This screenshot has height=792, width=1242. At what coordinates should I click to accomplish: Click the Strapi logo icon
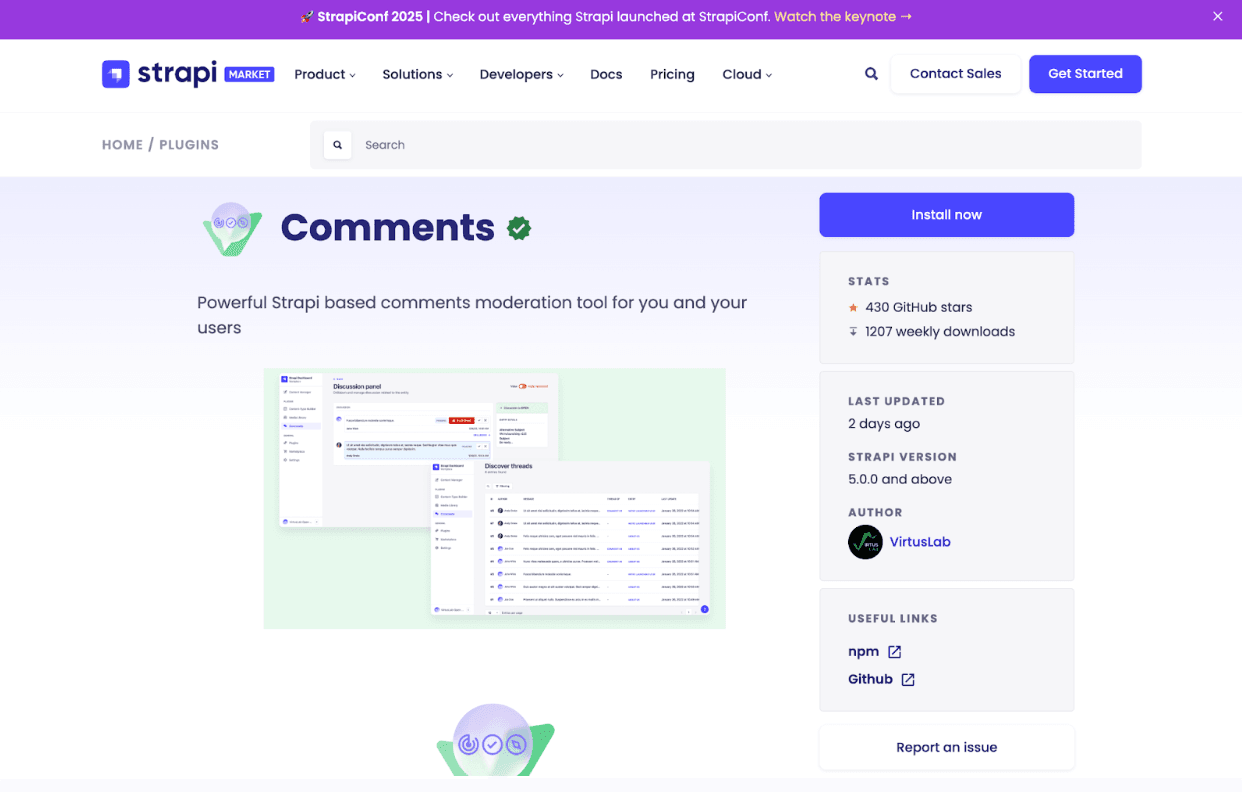(116, 74)
